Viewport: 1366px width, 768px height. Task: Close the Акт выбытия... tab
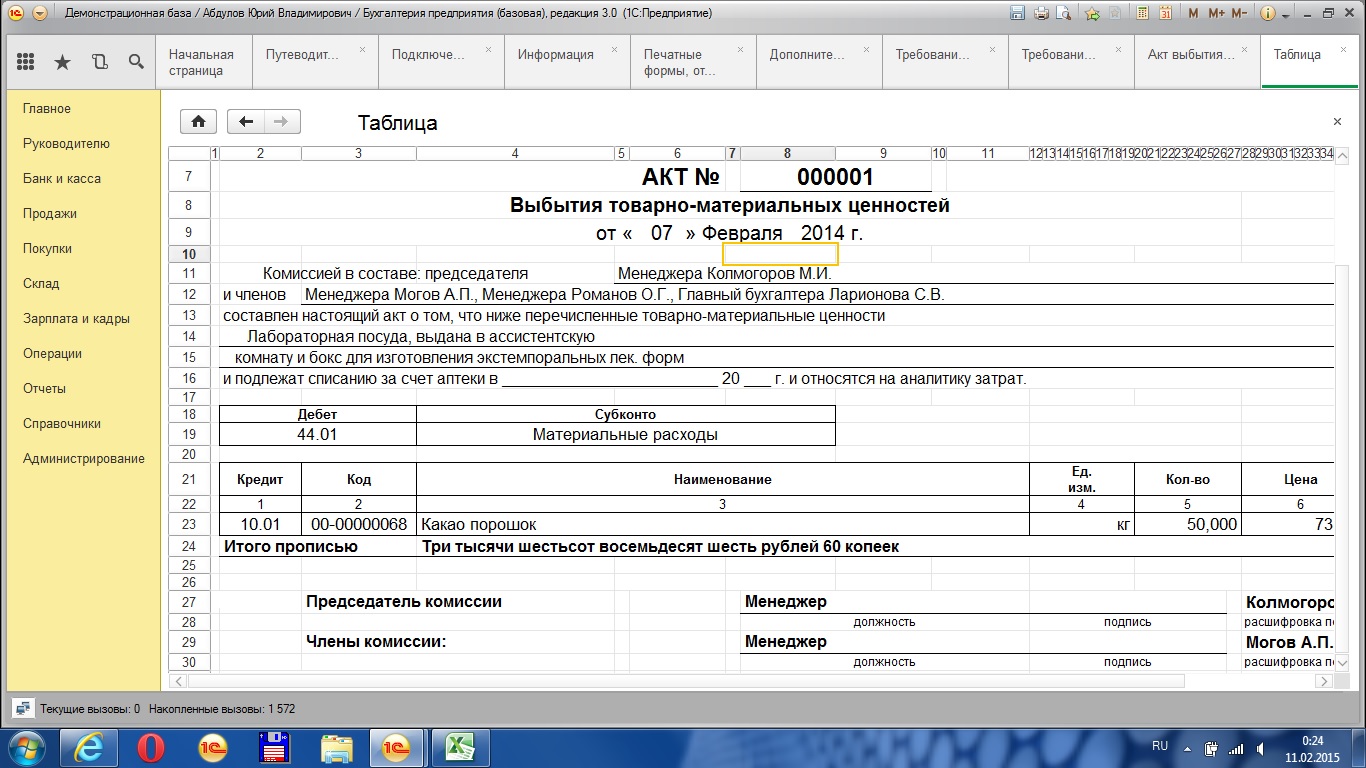coord(1244,49)
